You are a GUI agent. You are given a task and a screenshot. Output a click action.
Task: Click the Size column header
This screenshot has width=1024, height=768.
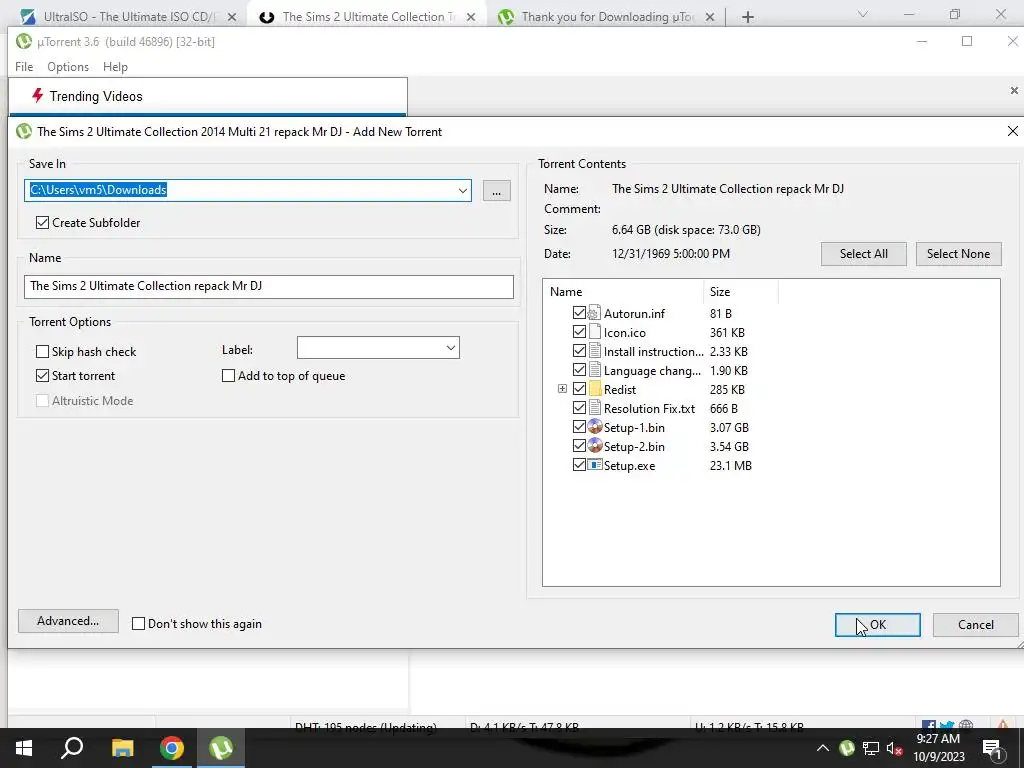click(740, 291)
